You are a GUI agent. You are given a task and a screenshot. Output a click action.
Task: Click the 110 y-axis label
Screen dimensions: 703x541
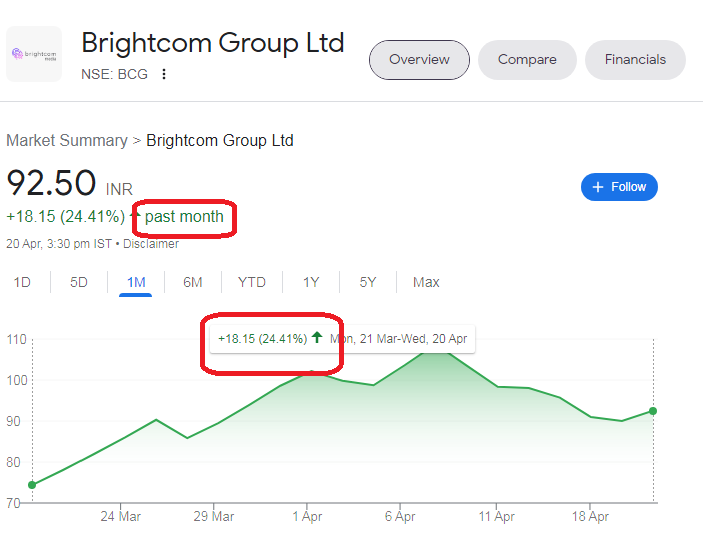[x=17, y=339]
